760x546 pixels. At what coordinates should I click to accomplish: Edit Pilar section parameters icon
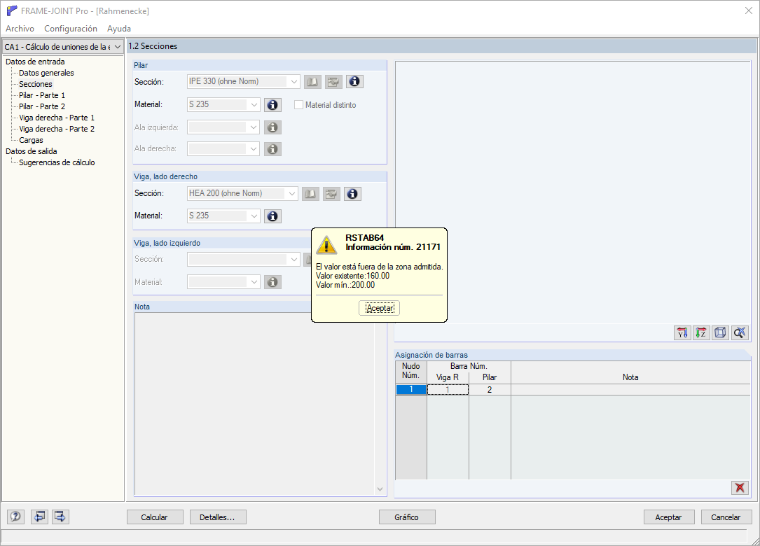[333, 81]
